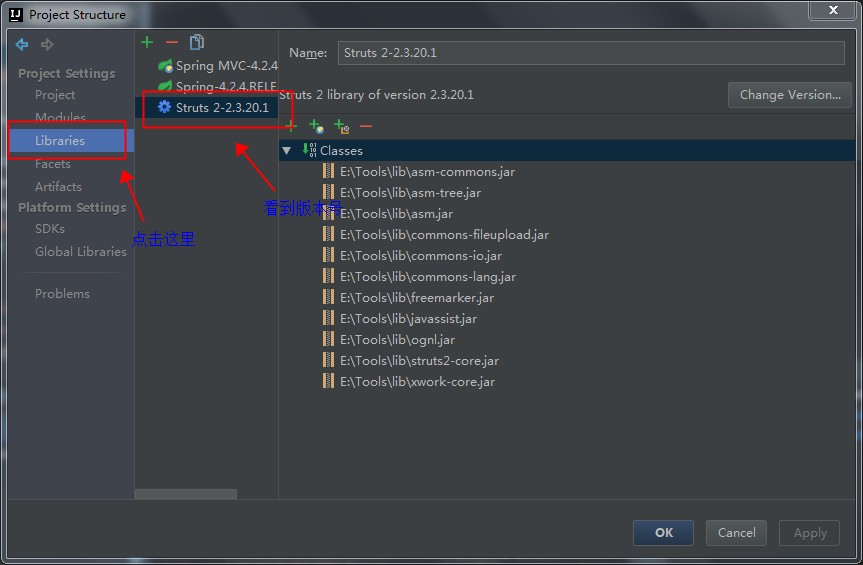Confirm with the OK button
This screenshot has width=863, height=565.
tap(663, 533)
